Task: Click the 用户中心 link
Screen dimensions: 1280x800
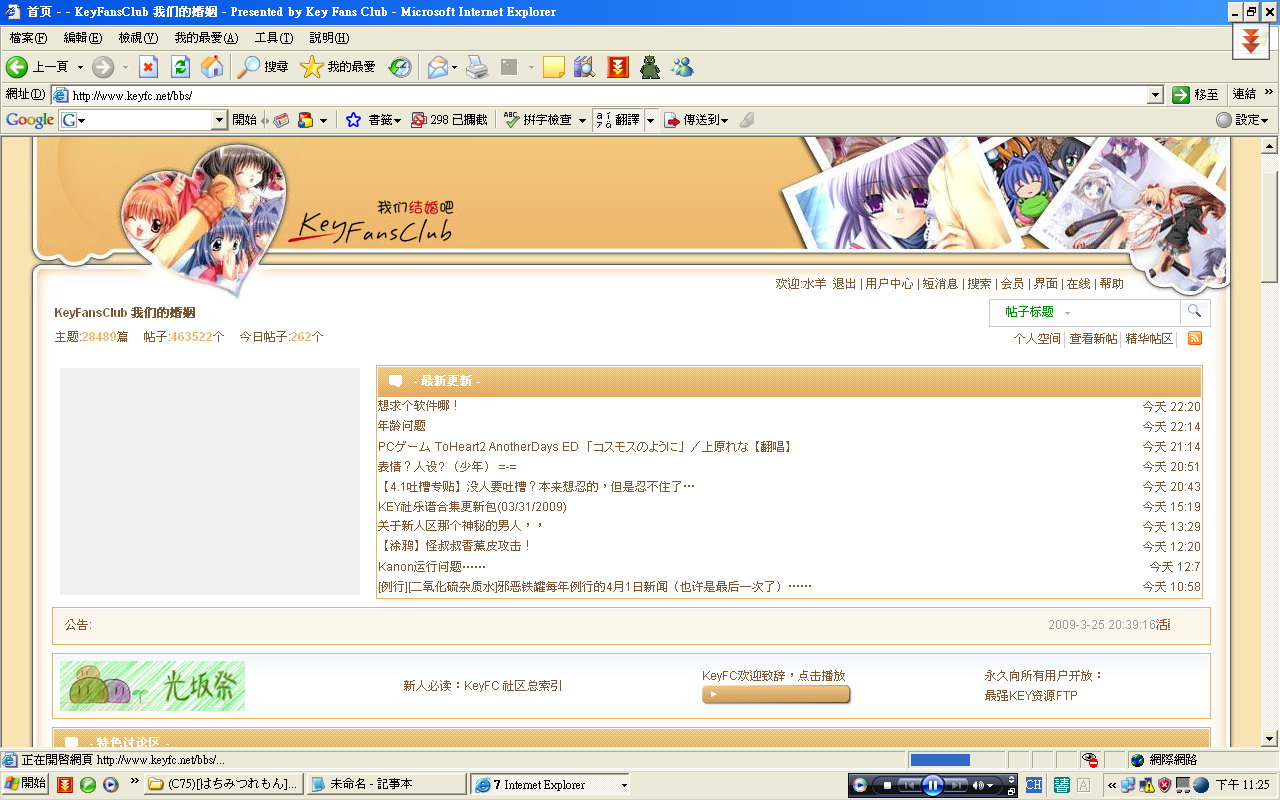Action: 889,284
